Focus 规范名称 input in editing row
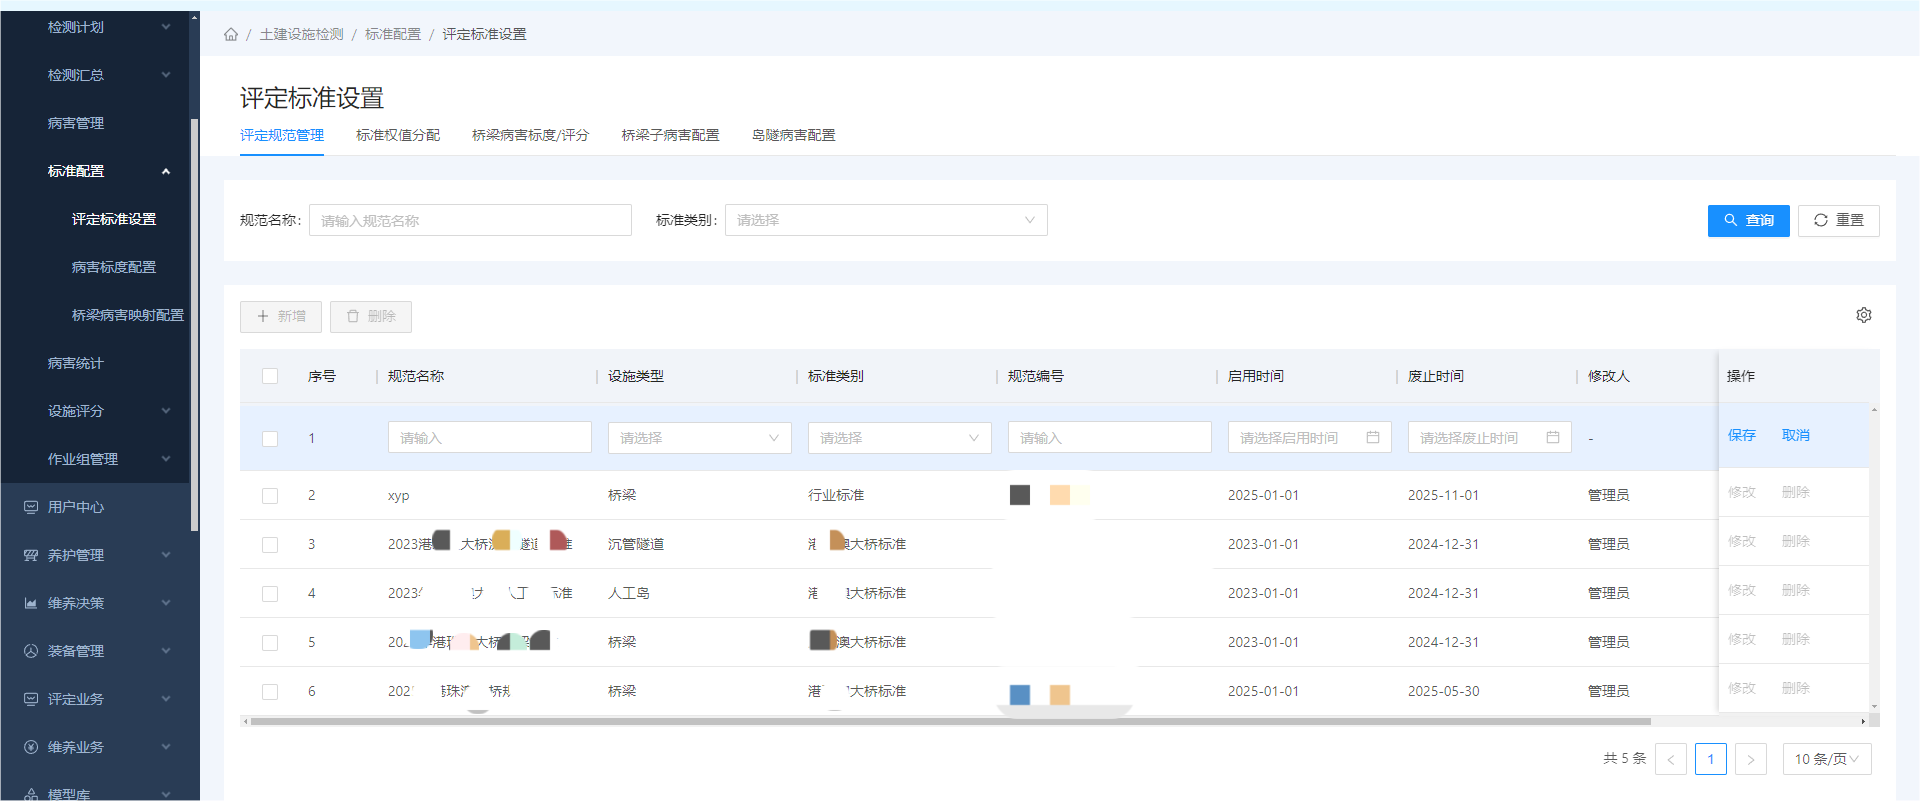Screen dimensions: 1920x801 coord(490,437)
